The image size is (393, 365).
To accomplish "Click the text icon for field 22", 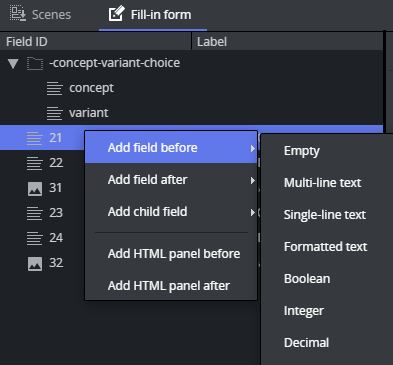I will 35,163.
